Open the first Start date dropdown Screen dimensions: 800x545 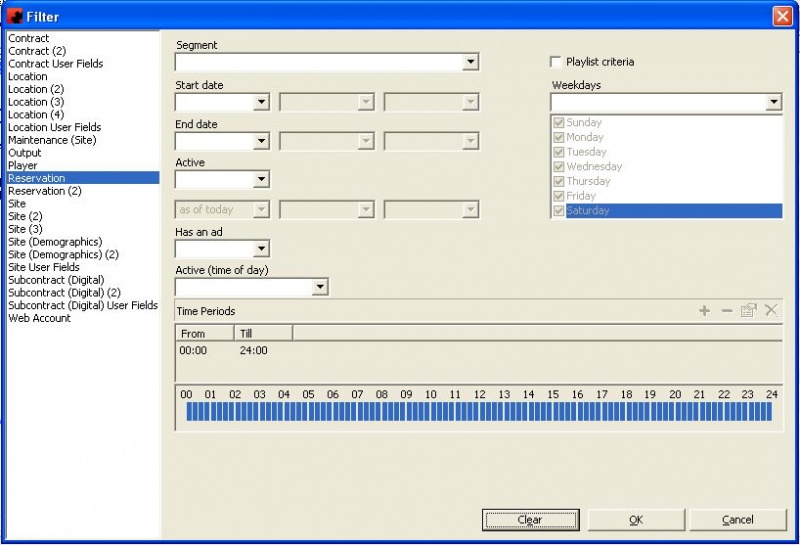click(261, 102)
